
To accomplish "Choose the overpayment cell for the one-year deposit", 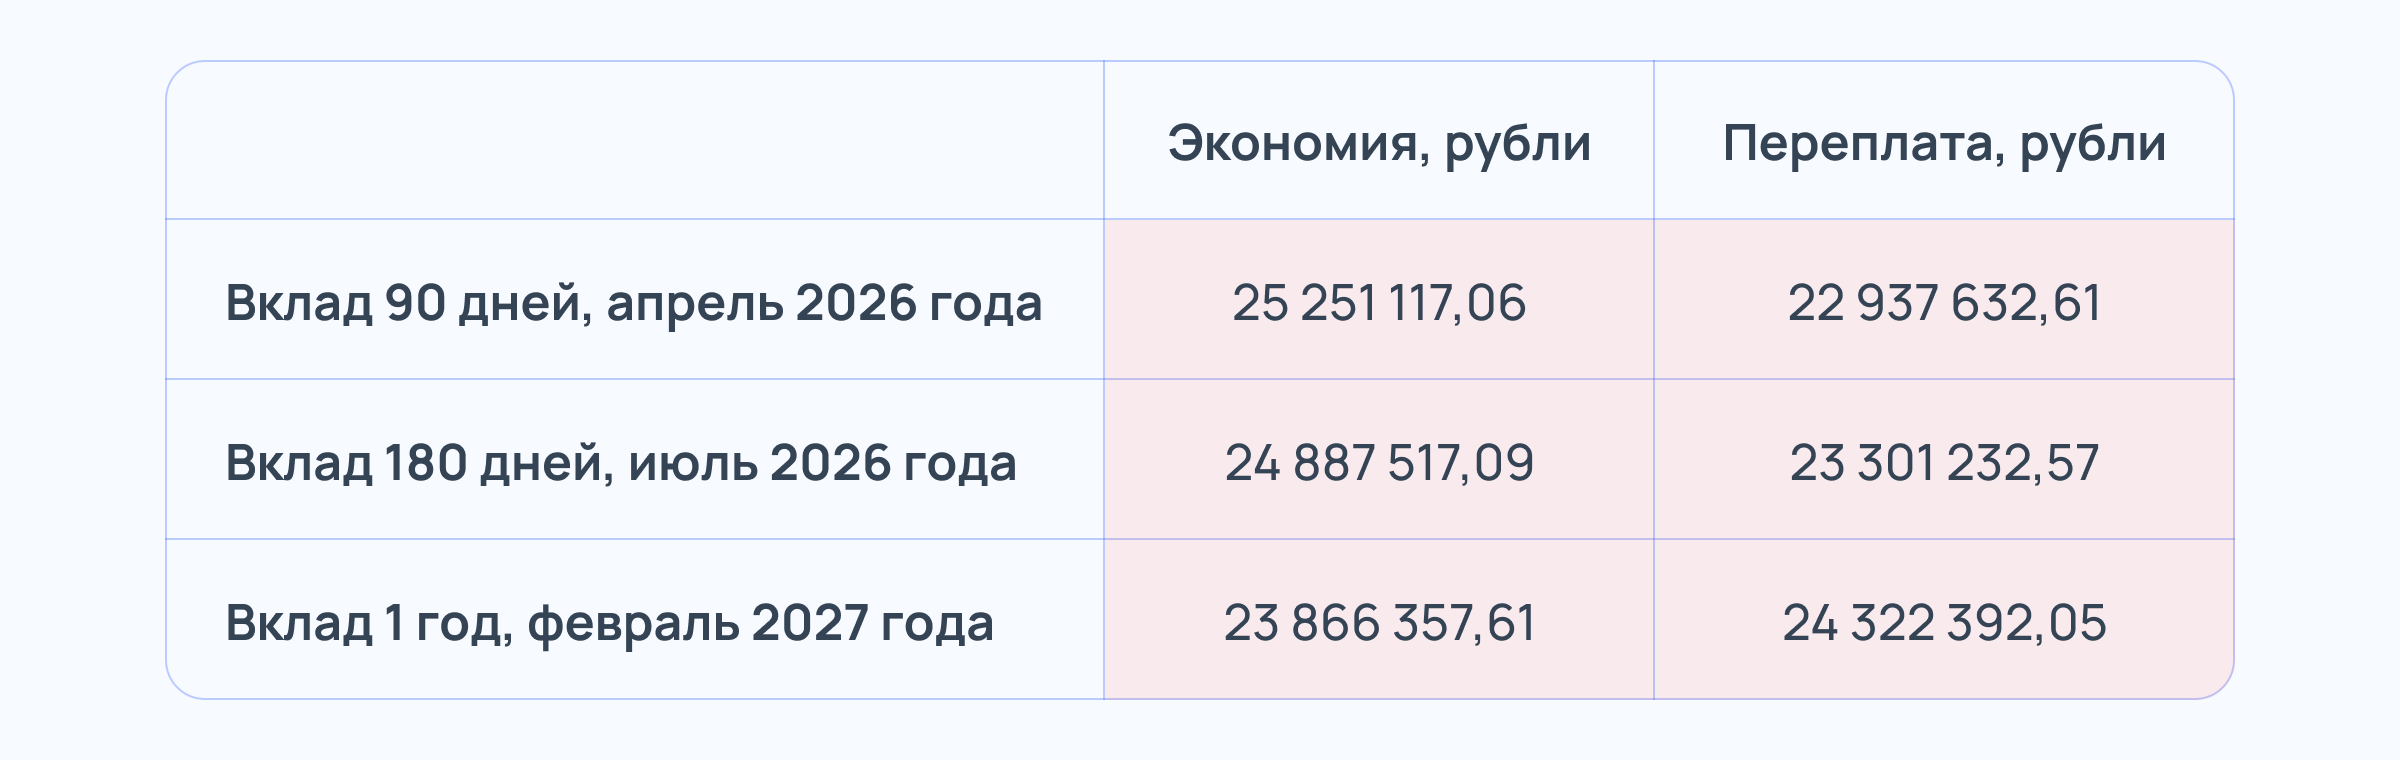I will coord(1943,660).
